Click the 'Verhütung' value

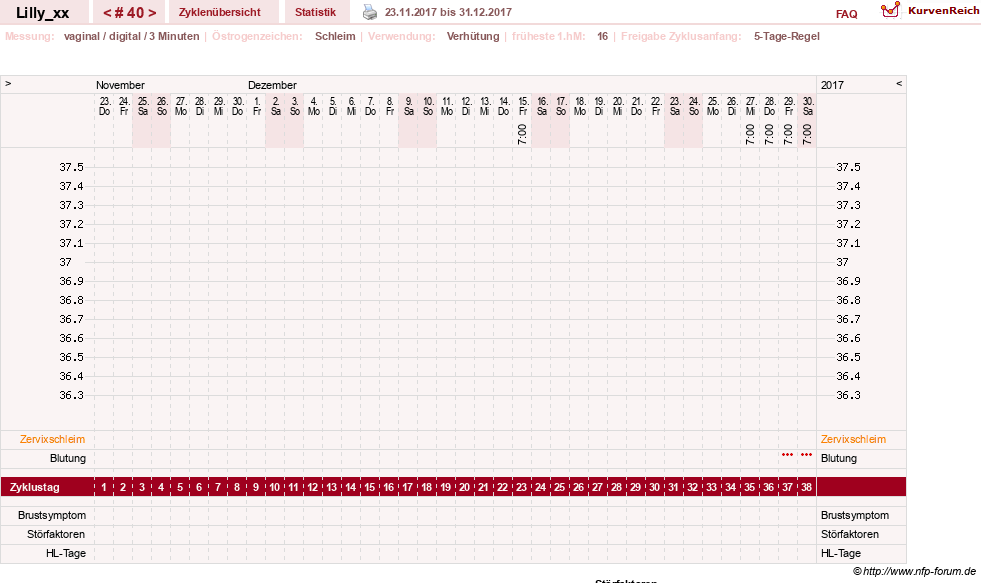(x=473, y=36)
